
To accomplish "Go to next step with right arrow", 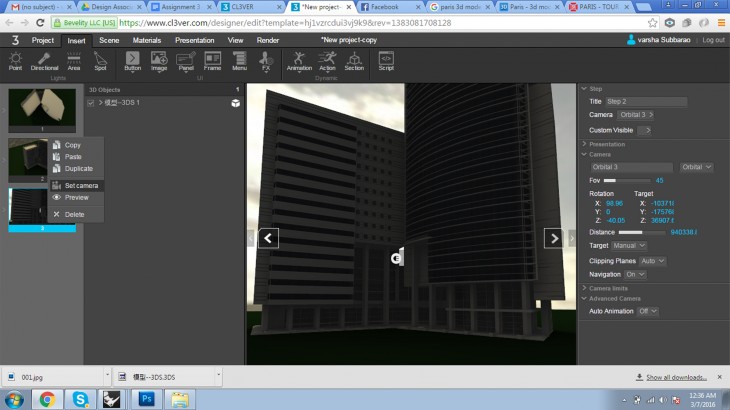I will tap(553, 238).
